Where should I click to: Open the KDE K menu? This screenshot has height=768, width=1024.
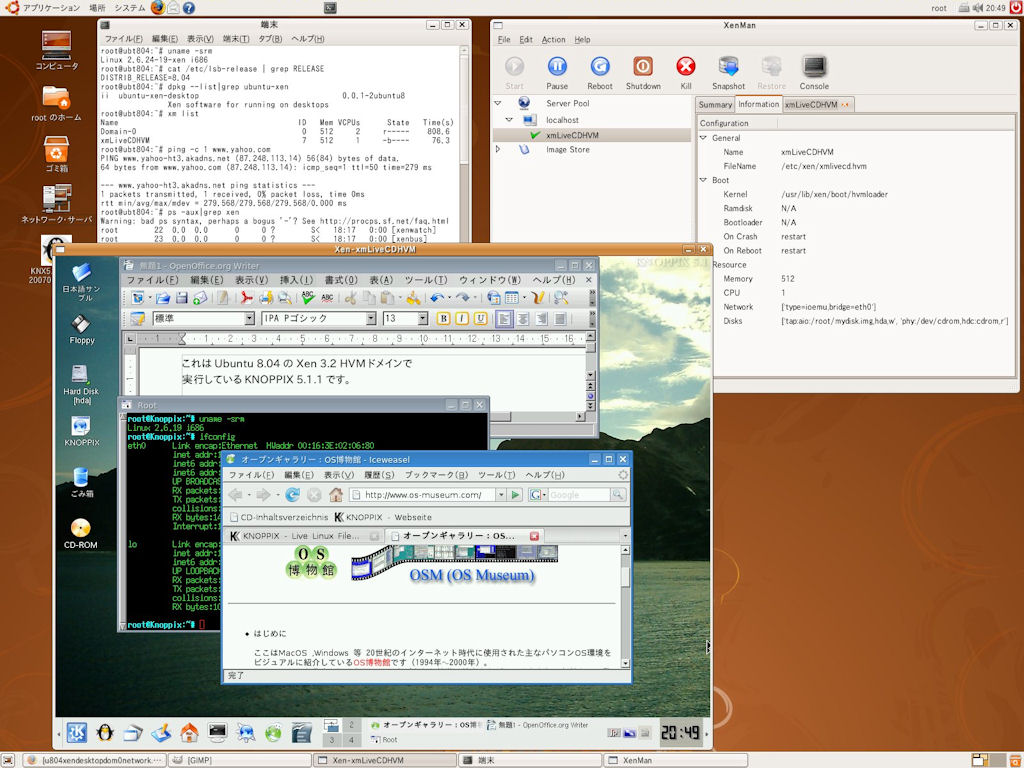point(76,733)
